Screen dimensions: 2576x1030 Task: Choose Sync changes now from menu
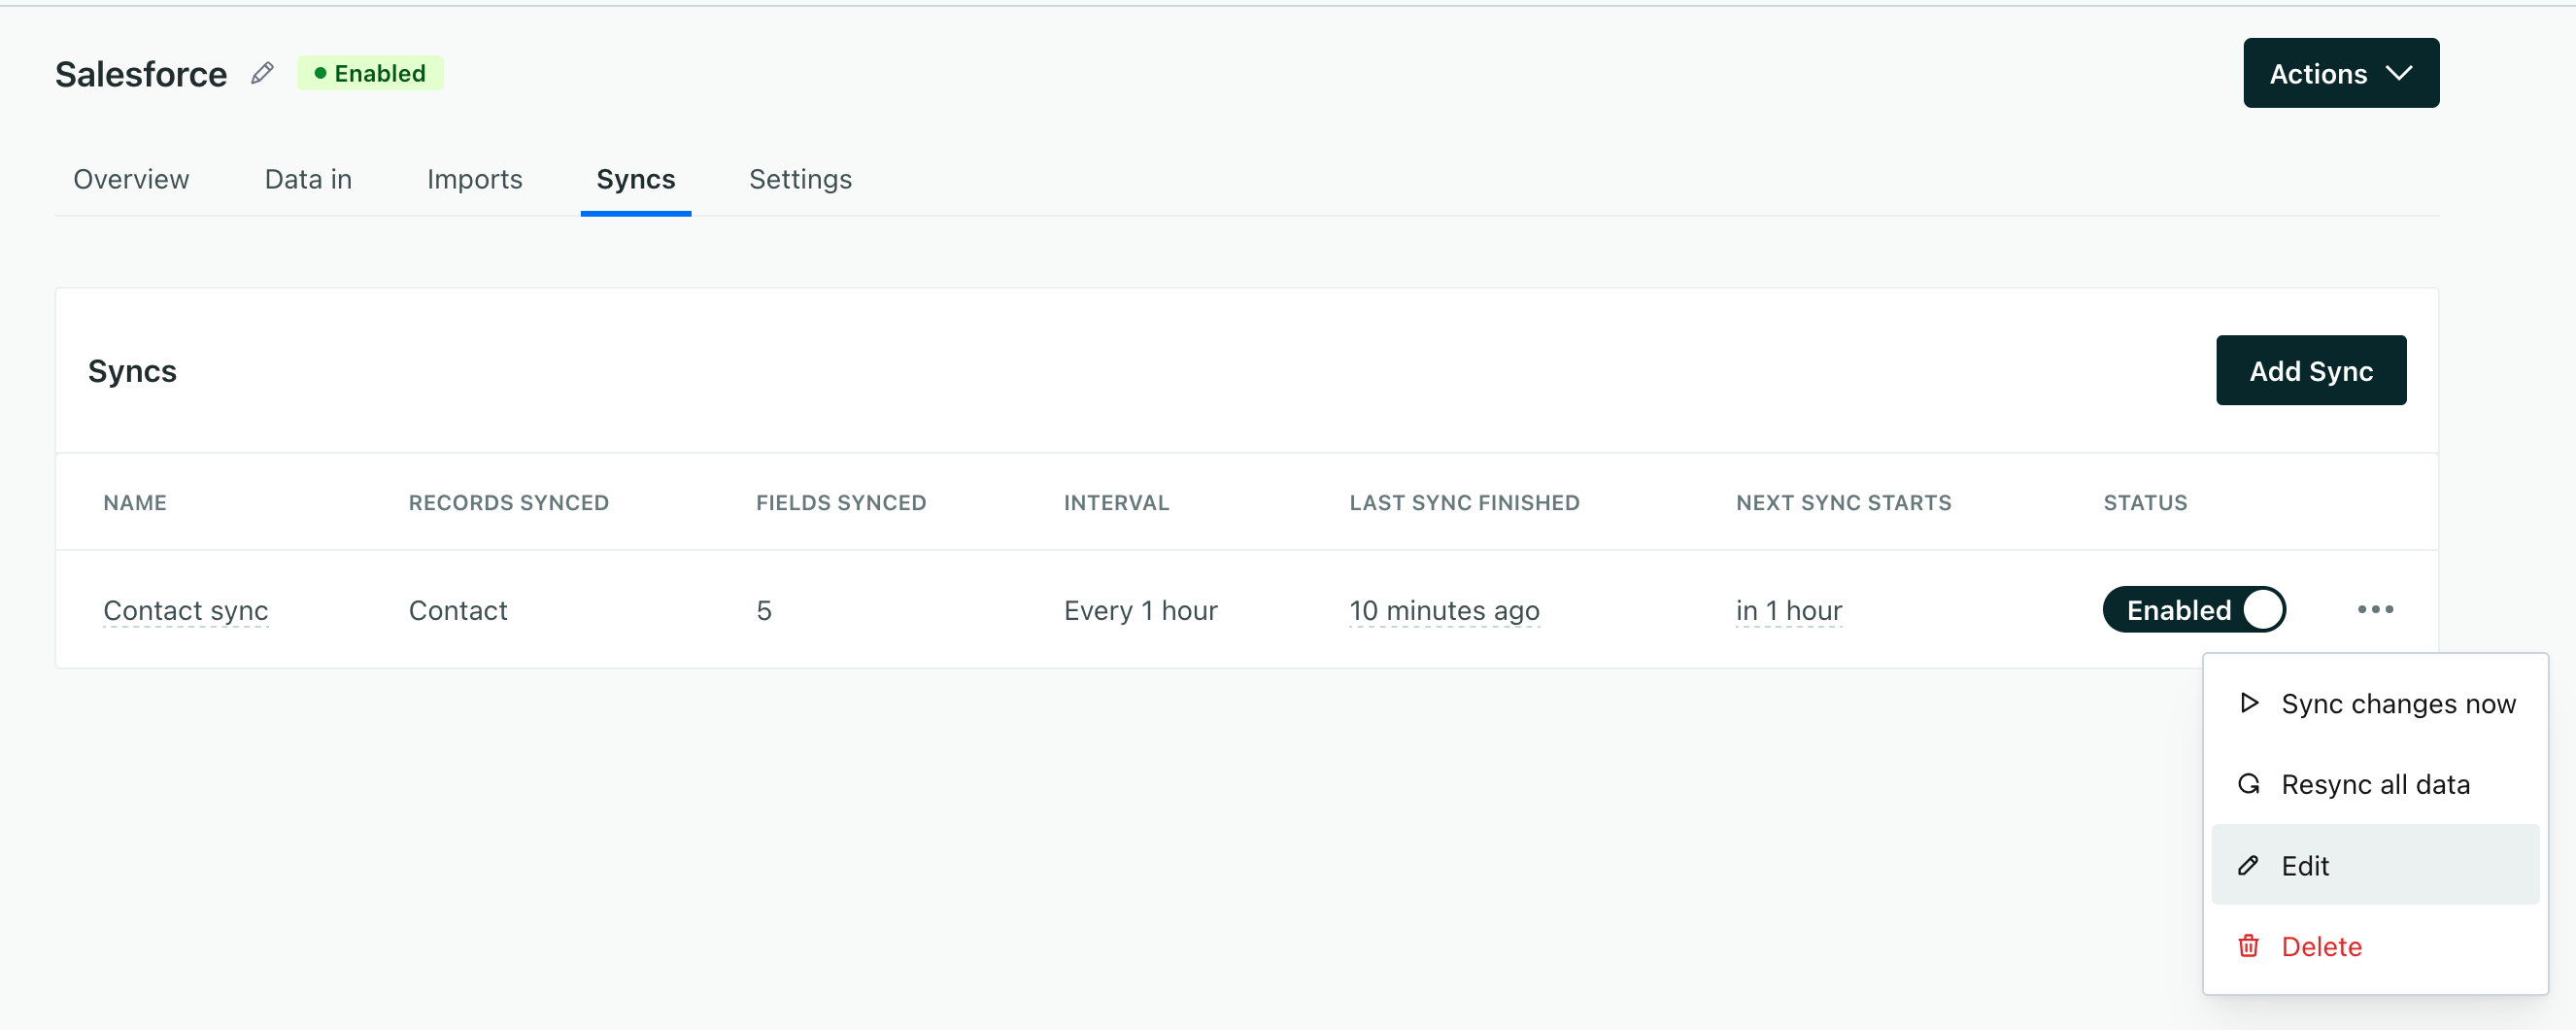coord(2375,703)
